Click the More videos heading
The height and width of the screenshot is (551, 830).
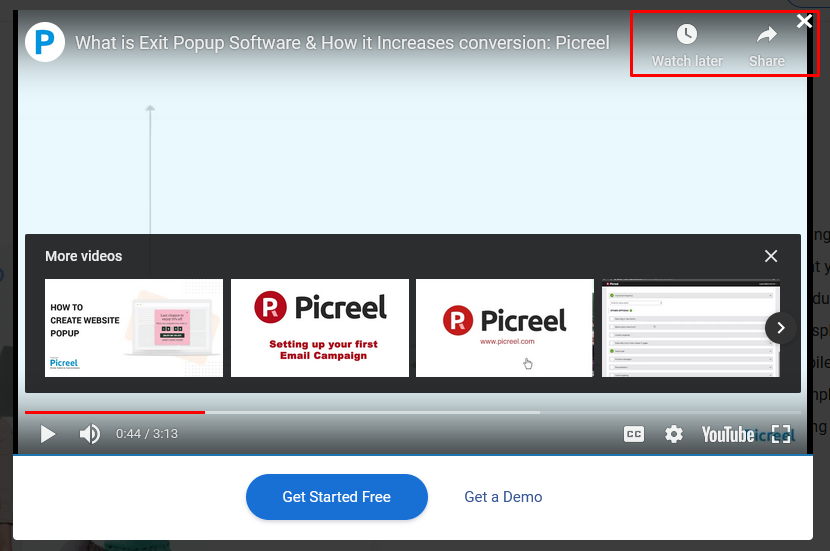pyautogui.click(x=84, y=256)
